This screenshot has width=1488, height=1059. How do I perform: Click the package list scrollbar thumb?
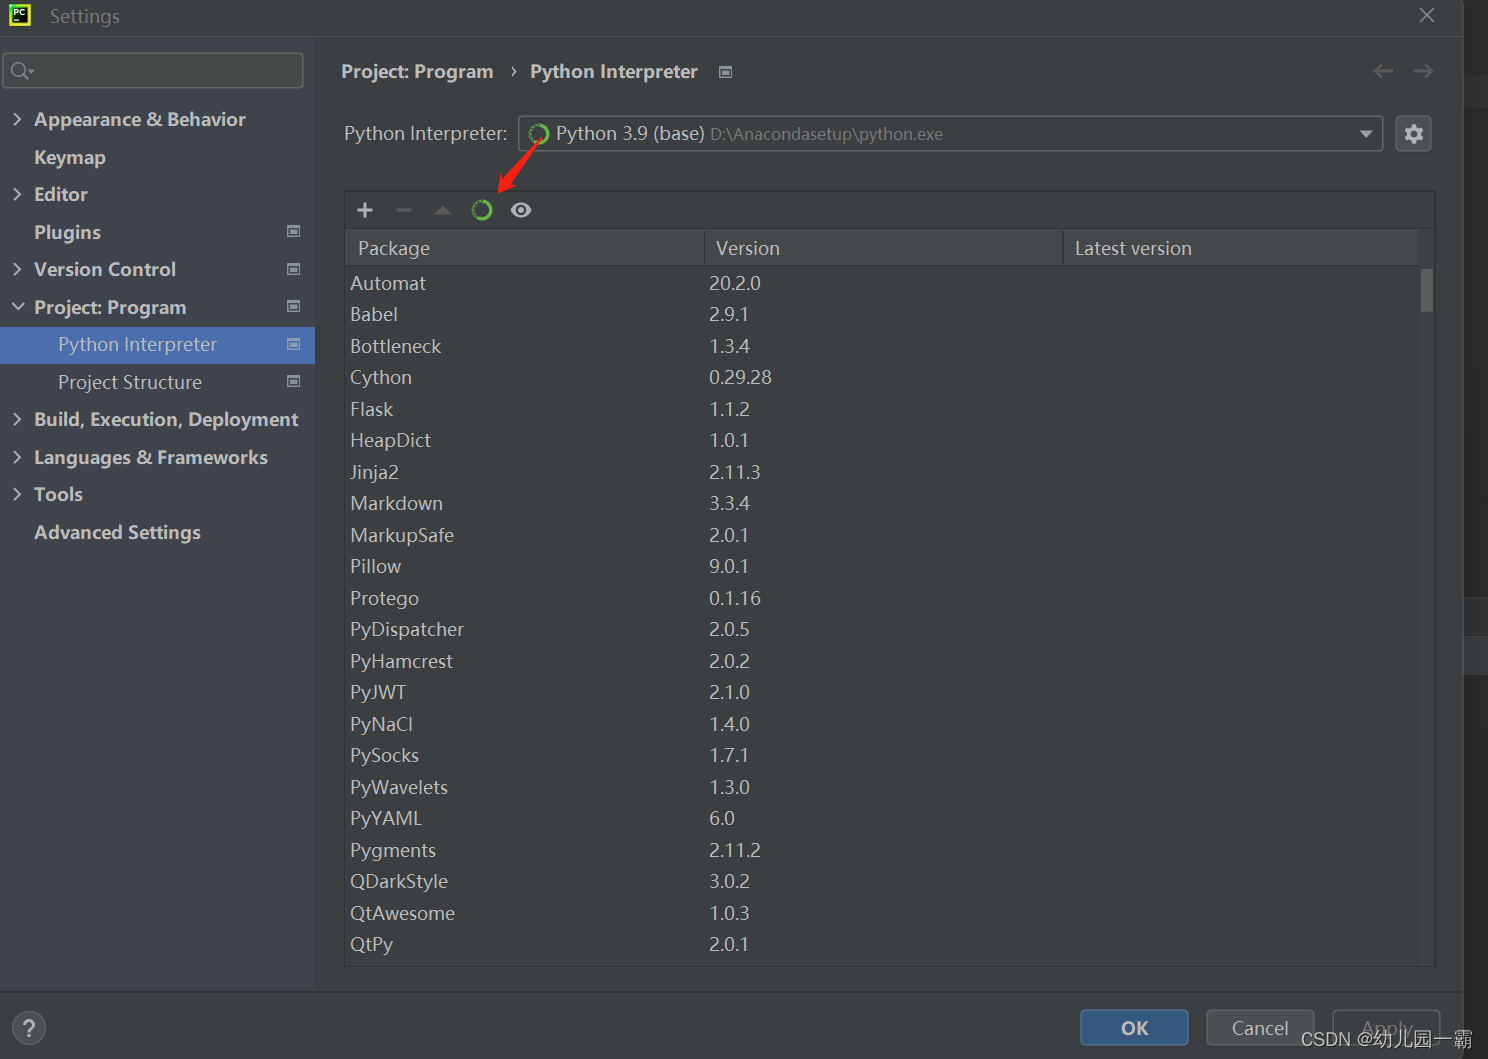[x=1427, y=290]
